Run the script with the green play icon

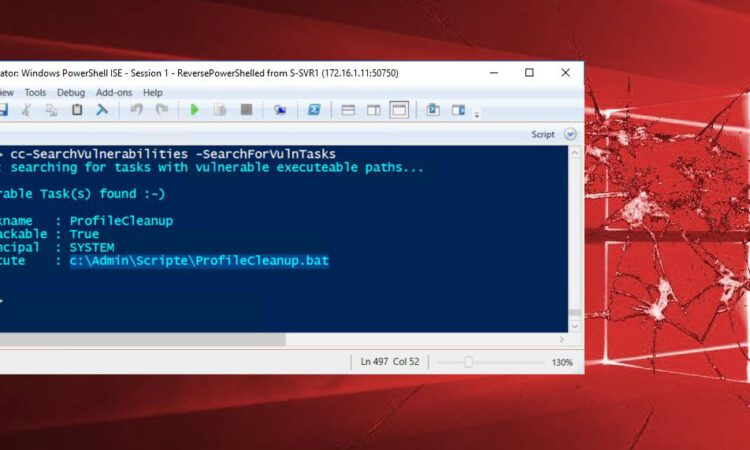click(x=194, y=110)
